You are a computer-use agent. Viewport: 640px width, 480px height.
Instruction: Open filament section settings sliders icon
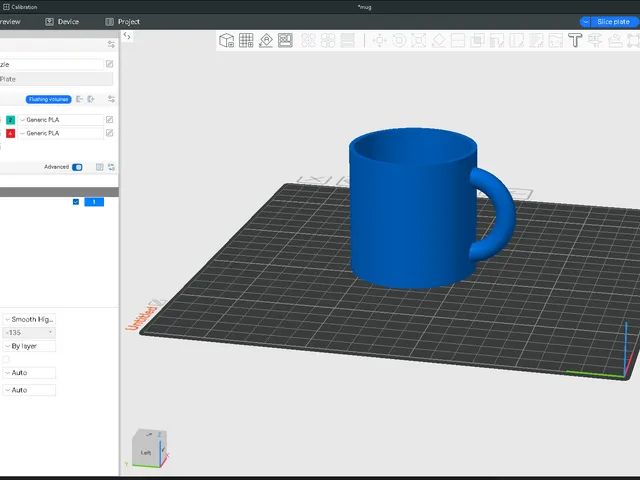click(x=111, y=99)
